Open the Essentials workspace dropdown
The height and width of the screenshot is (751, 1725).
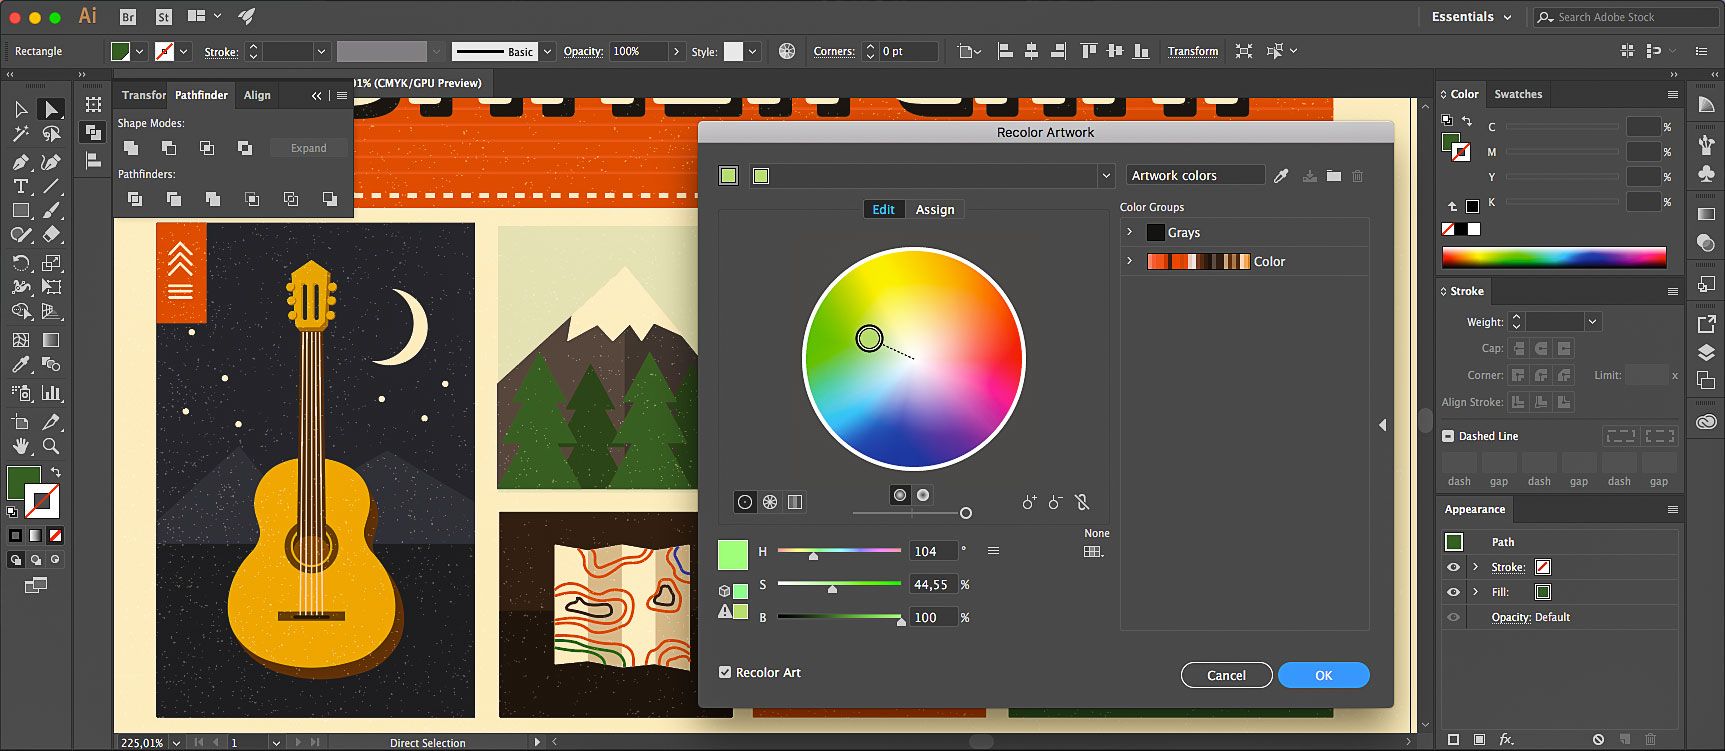click(x=1471, y=16)
